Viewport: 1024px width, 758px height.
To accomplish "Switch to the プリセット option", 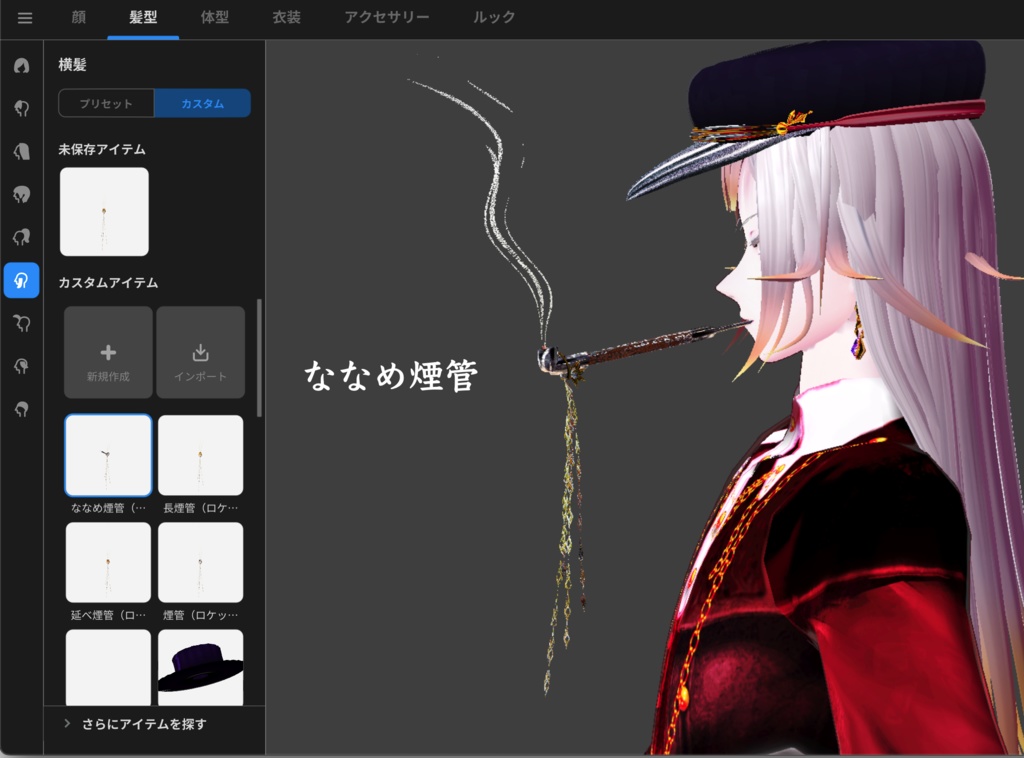I will 105,103.
